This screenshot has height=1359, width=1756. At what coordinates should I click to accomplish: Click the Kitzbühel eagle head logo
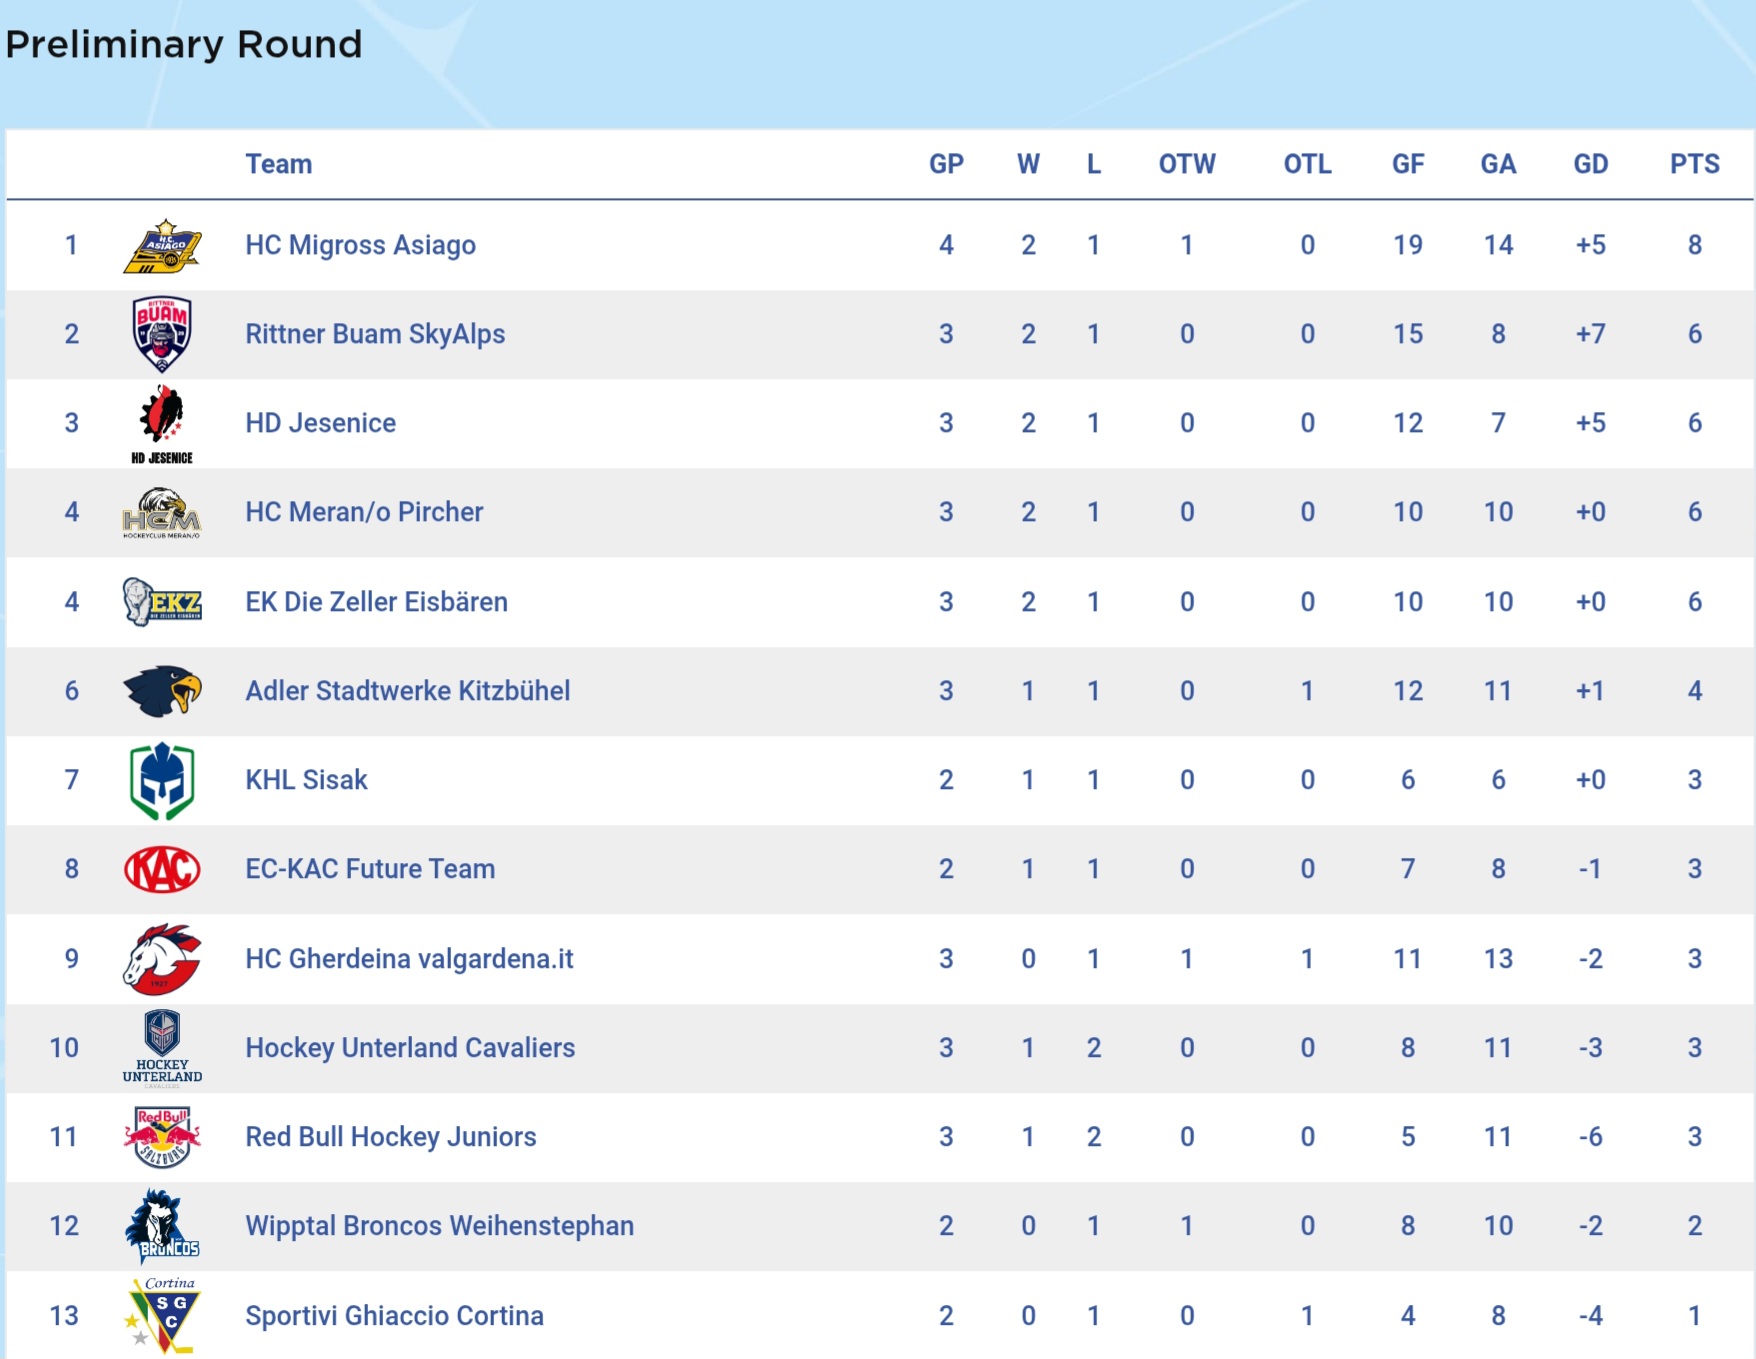point(162,691)
